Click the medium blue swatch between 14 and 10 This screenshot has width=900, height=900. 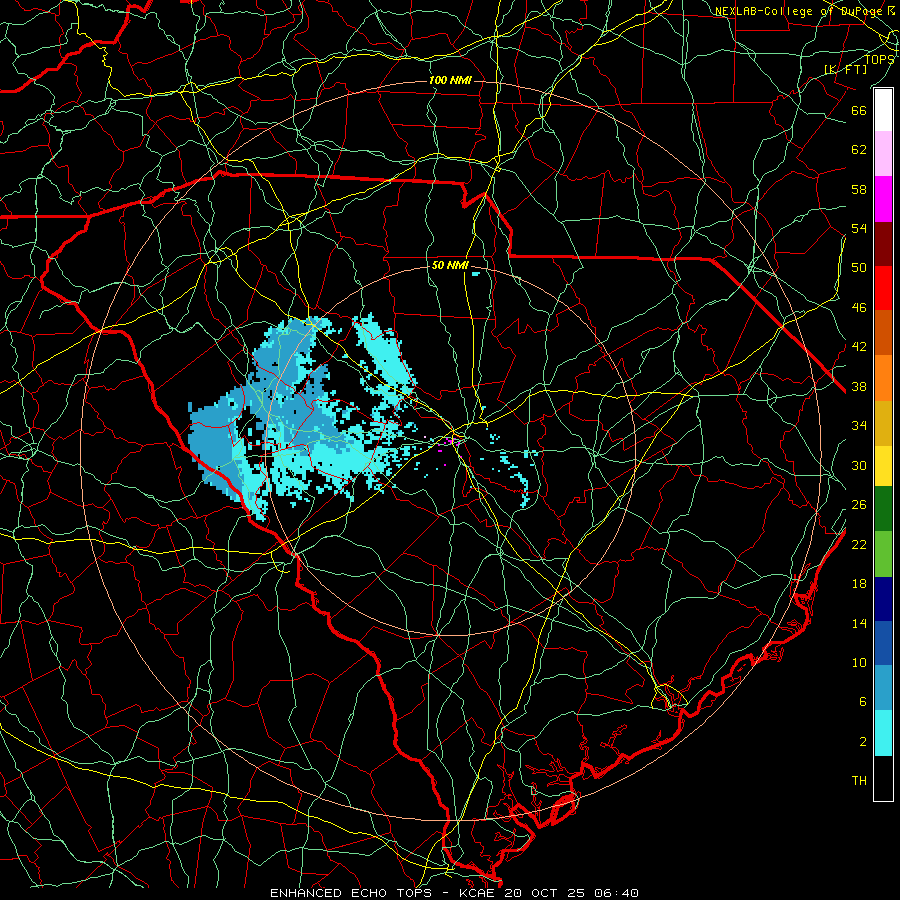pos(883,643)
